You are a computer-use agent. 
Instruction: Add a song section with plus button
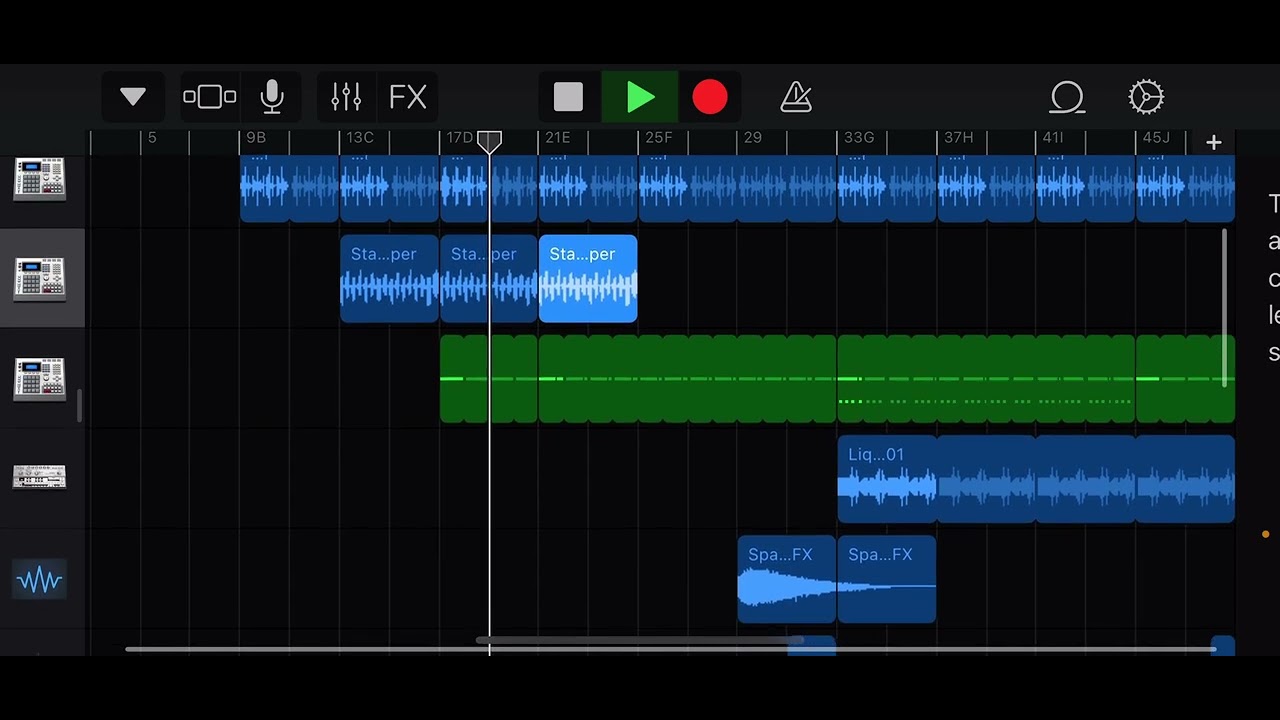click(x=1213, y=142)
